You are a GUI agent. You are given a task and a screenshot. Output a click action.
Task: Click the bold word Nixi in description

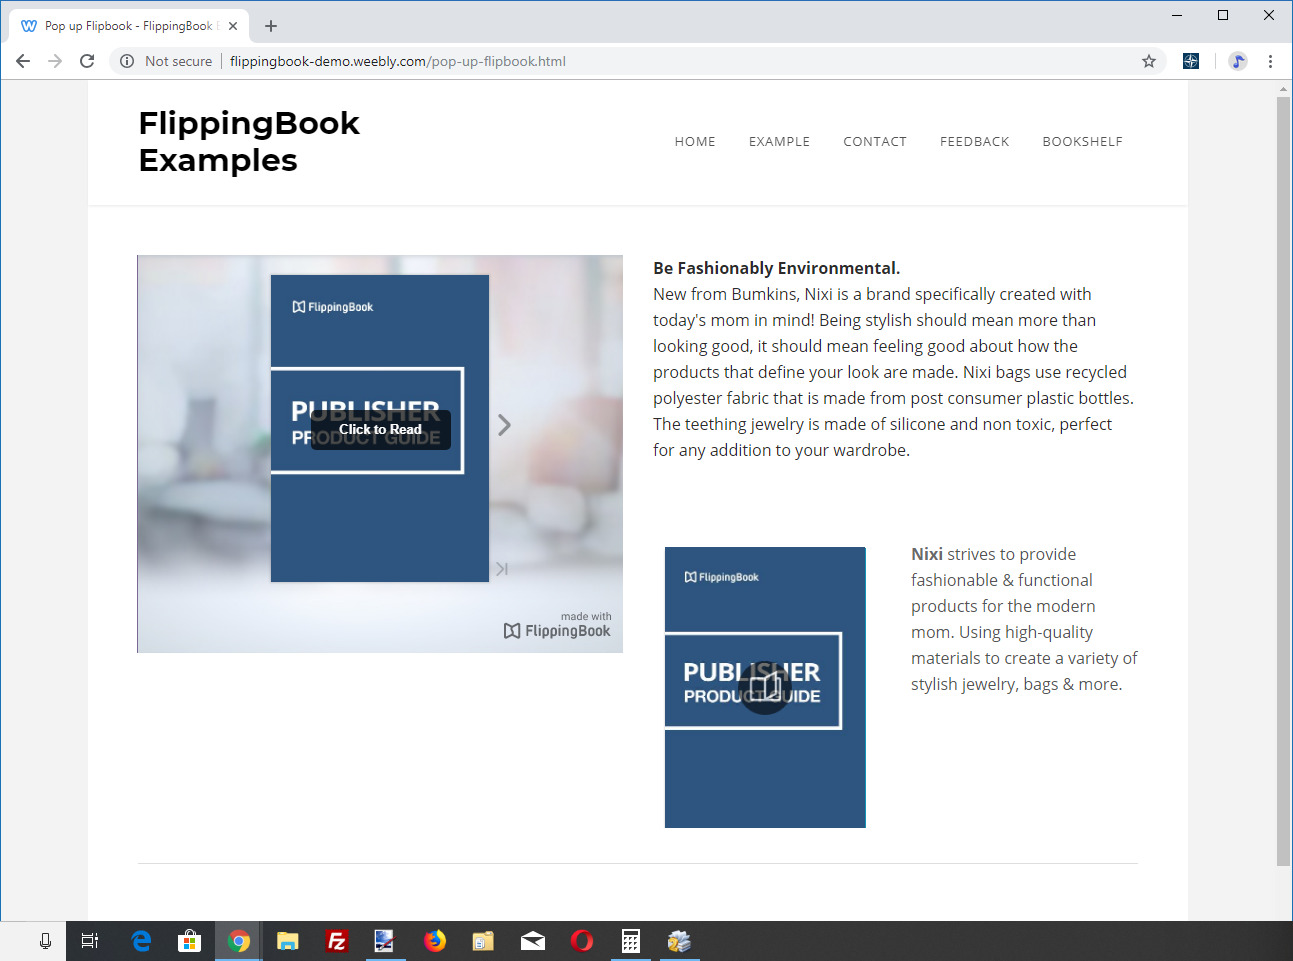click(x=927, y=554)
